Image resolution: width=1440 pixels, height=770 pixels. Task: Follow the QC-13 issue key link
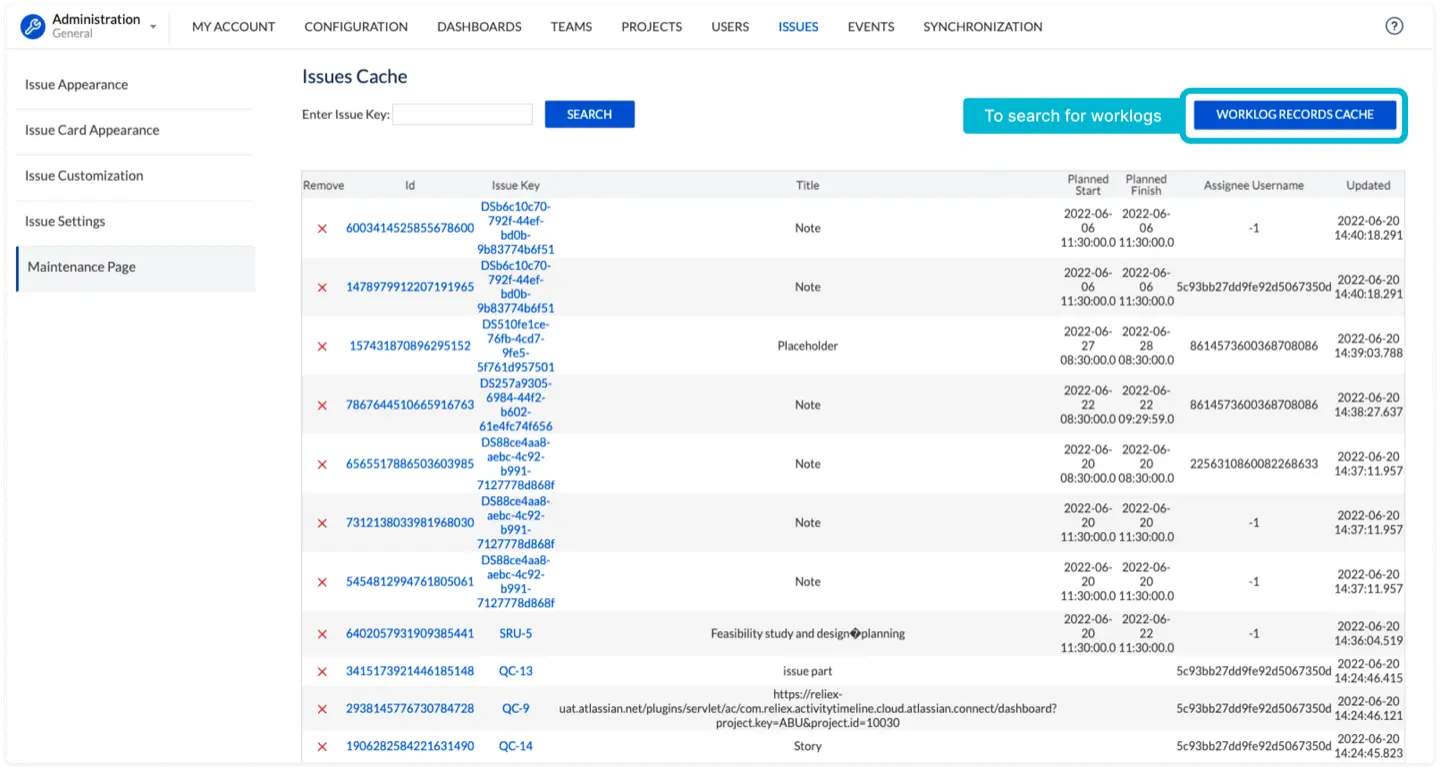pos(515,671)
